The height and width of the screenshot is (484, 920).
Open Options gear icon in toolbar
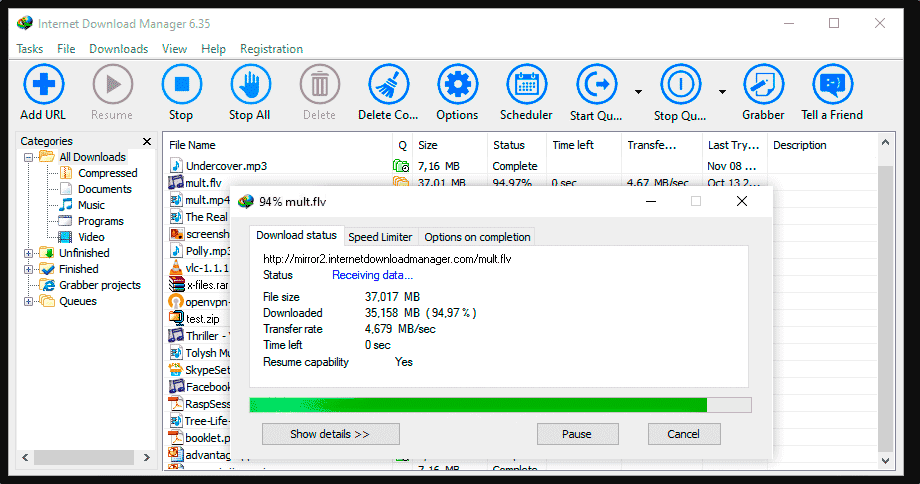457,85
